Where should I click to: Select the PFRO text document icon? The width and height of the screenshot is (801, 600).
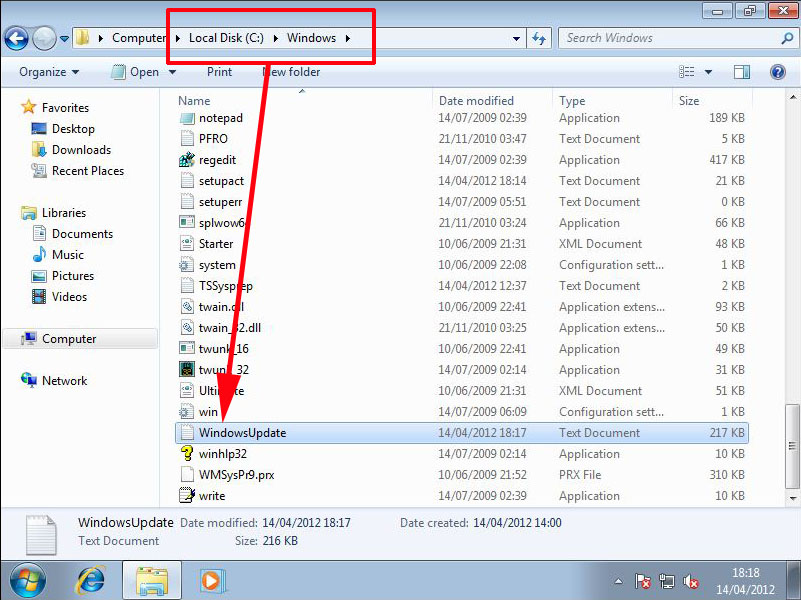coord(187,139)
